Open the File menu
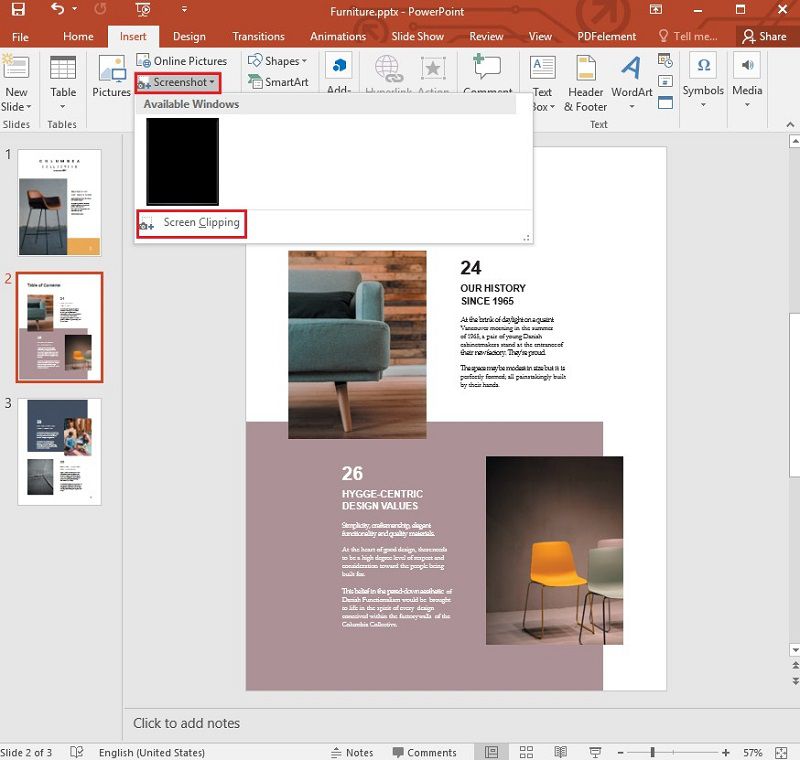 pyautogui.click(x=20, y=36)
